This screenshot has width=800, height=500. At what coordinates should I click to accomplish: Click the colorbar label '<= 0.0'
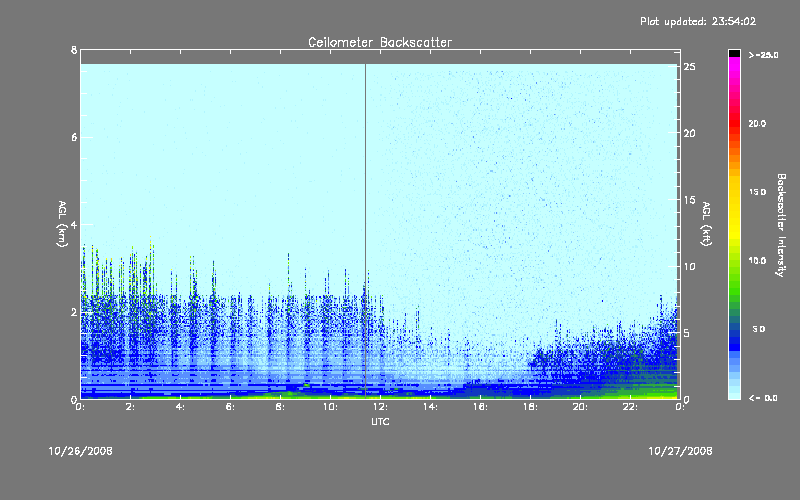763,398
